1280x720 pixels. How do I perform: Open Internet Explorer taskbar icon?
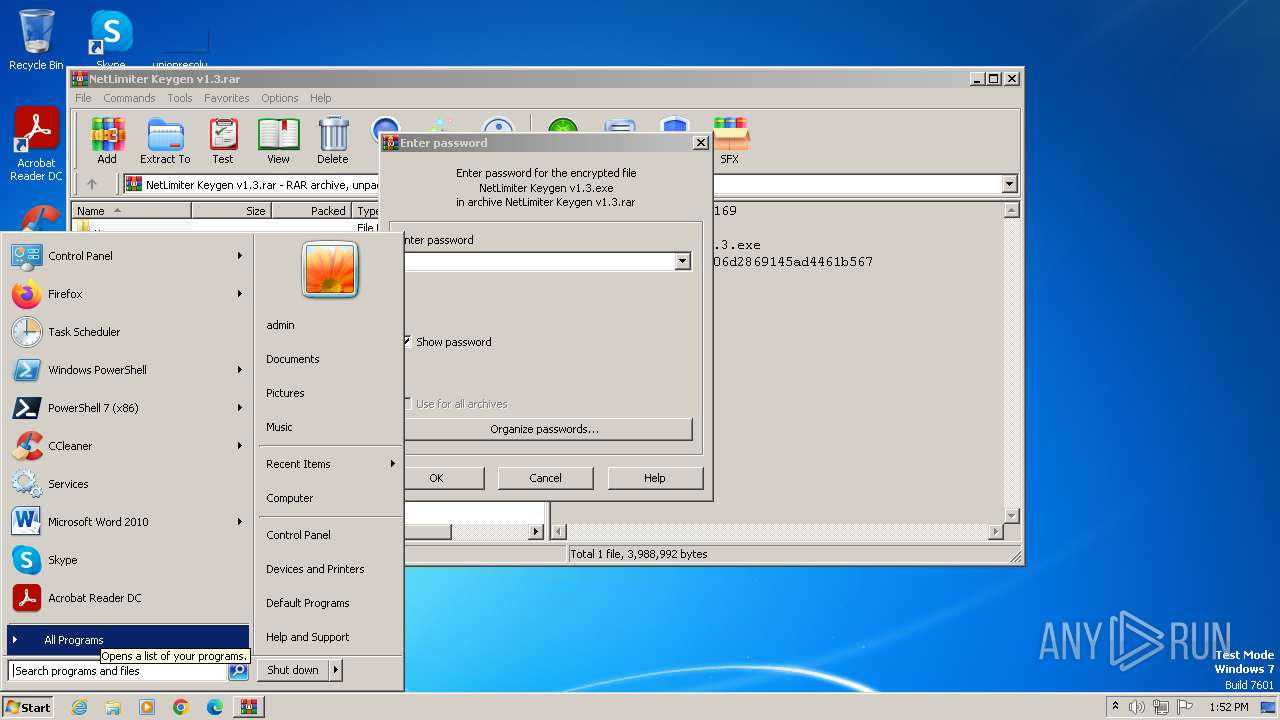(x=79, y=707)
